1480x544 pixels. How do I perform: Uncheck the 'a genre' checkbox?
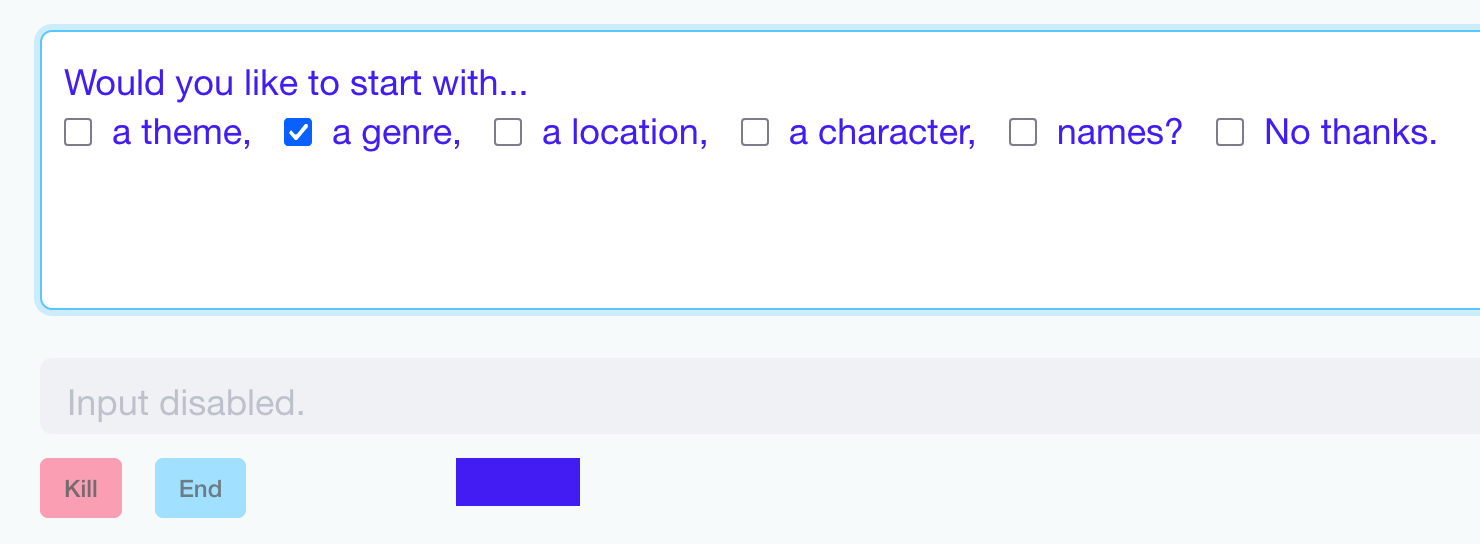click(298, 132)
